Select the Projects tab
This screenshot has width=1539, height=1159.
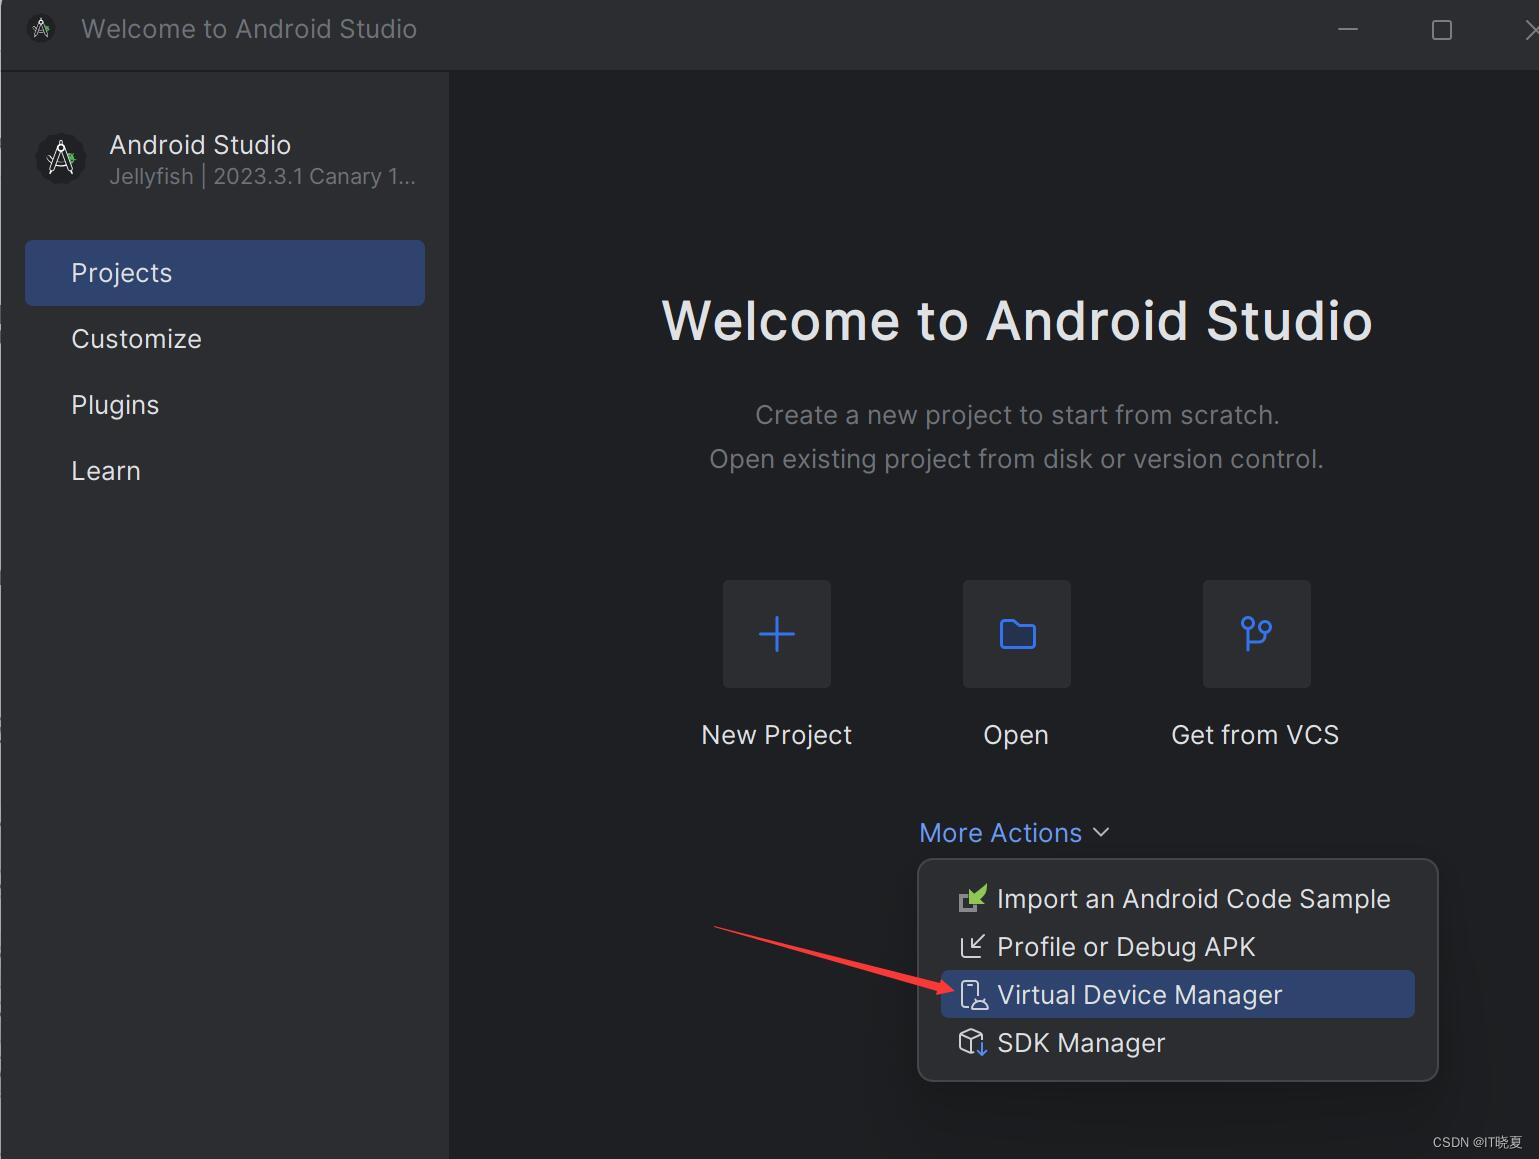pos(225,273)
